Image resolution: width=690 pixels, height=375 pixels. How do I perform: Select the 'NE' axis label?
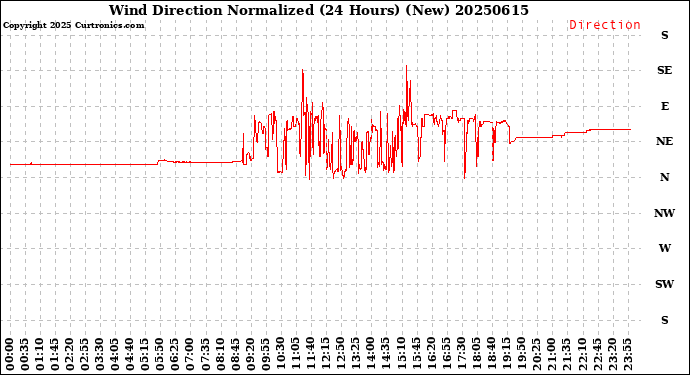tap(664, 141)
